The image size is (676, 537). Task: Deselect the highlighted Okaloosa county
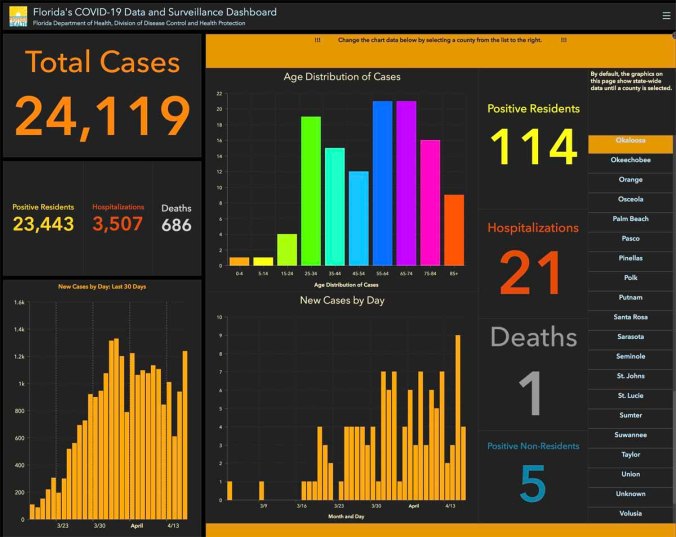(x=630, y=144)
